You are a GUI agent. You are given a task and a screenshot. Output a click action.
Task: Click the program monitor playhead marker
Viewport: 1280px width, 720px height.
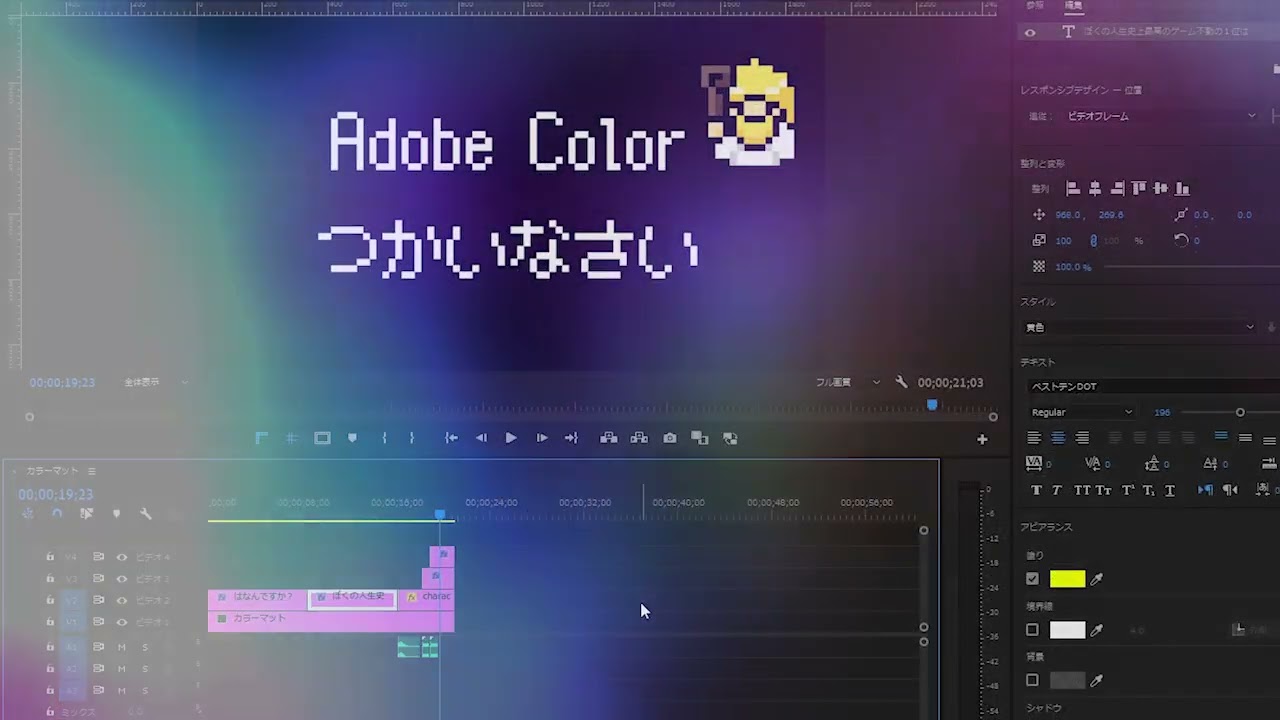coord(932,405)
